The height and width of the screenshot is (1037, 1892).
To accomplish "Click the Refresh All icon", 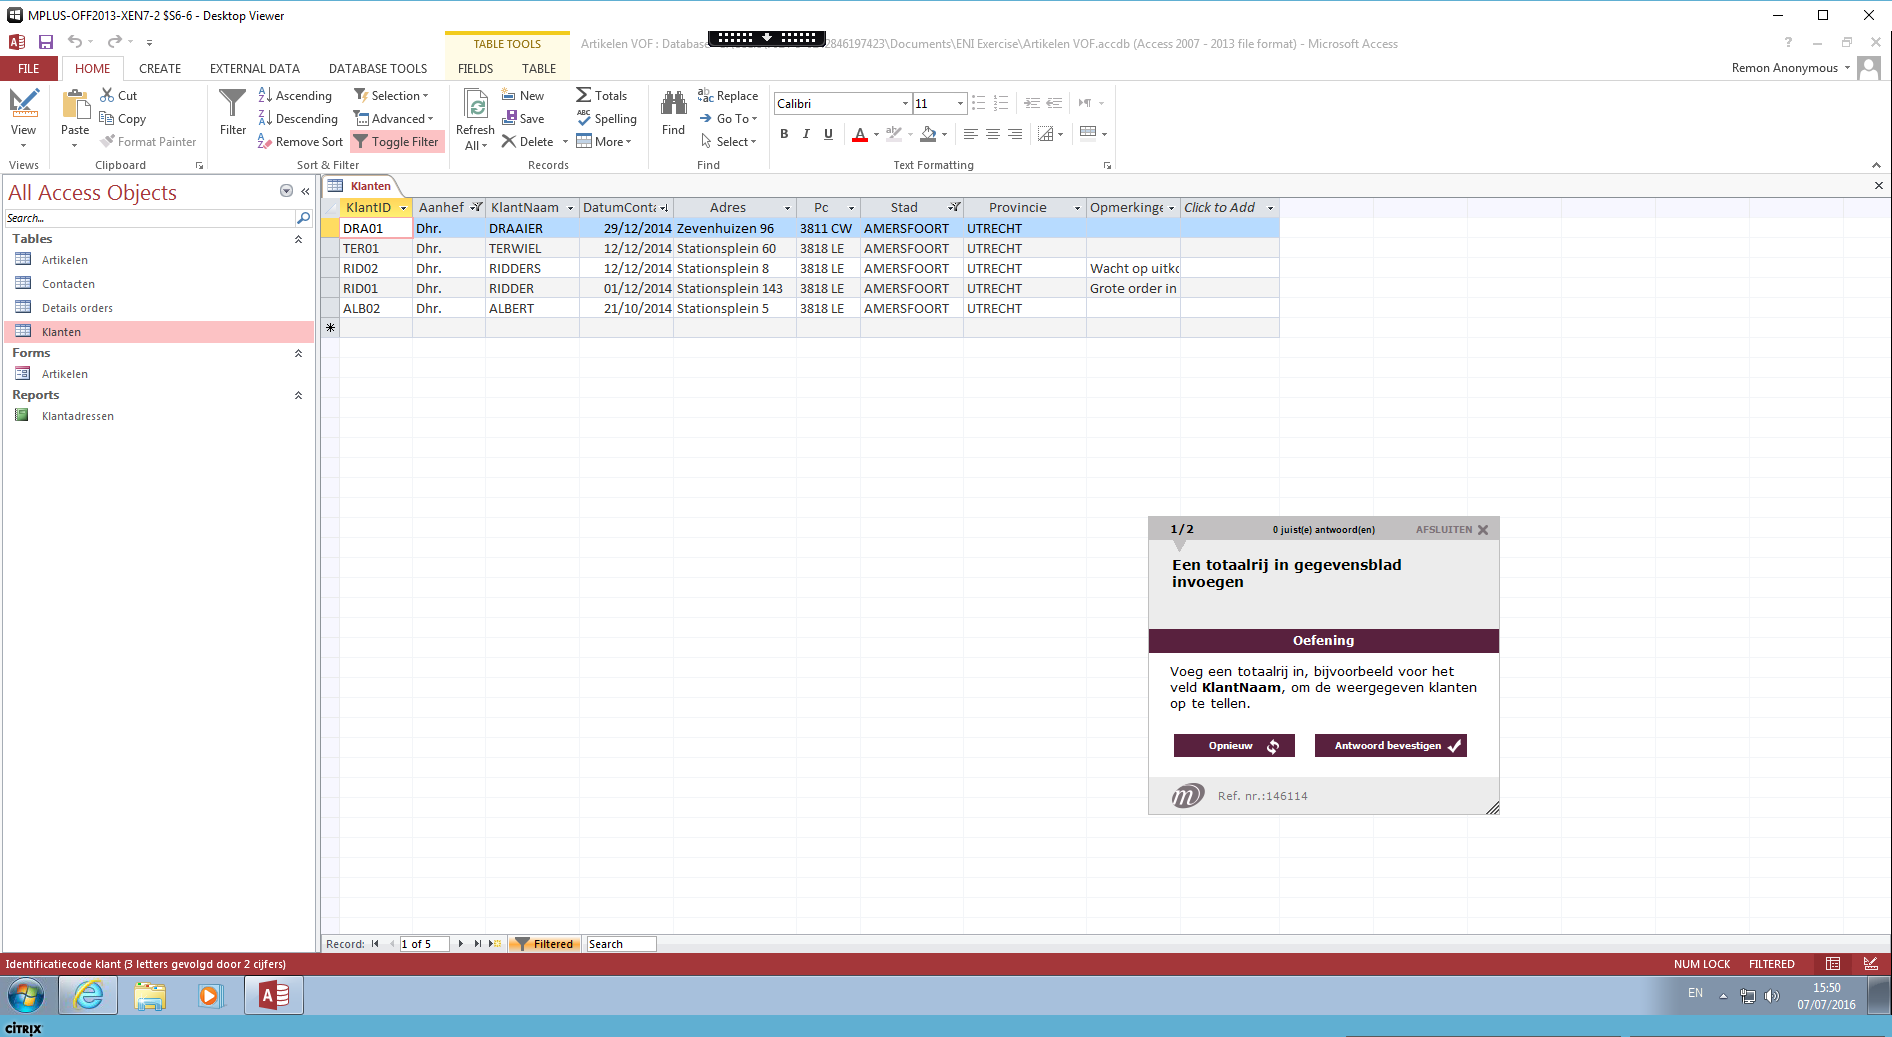I will pos(476,106).
